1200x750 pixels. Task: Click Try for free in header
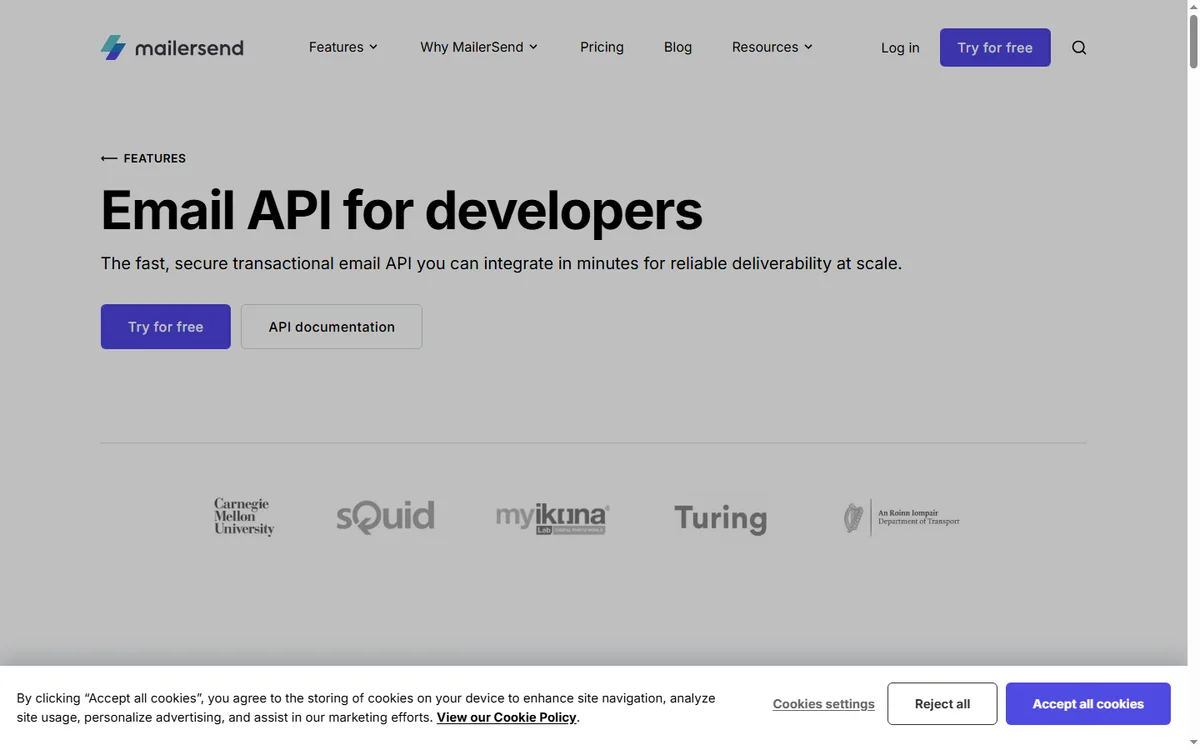coord(995,47)
